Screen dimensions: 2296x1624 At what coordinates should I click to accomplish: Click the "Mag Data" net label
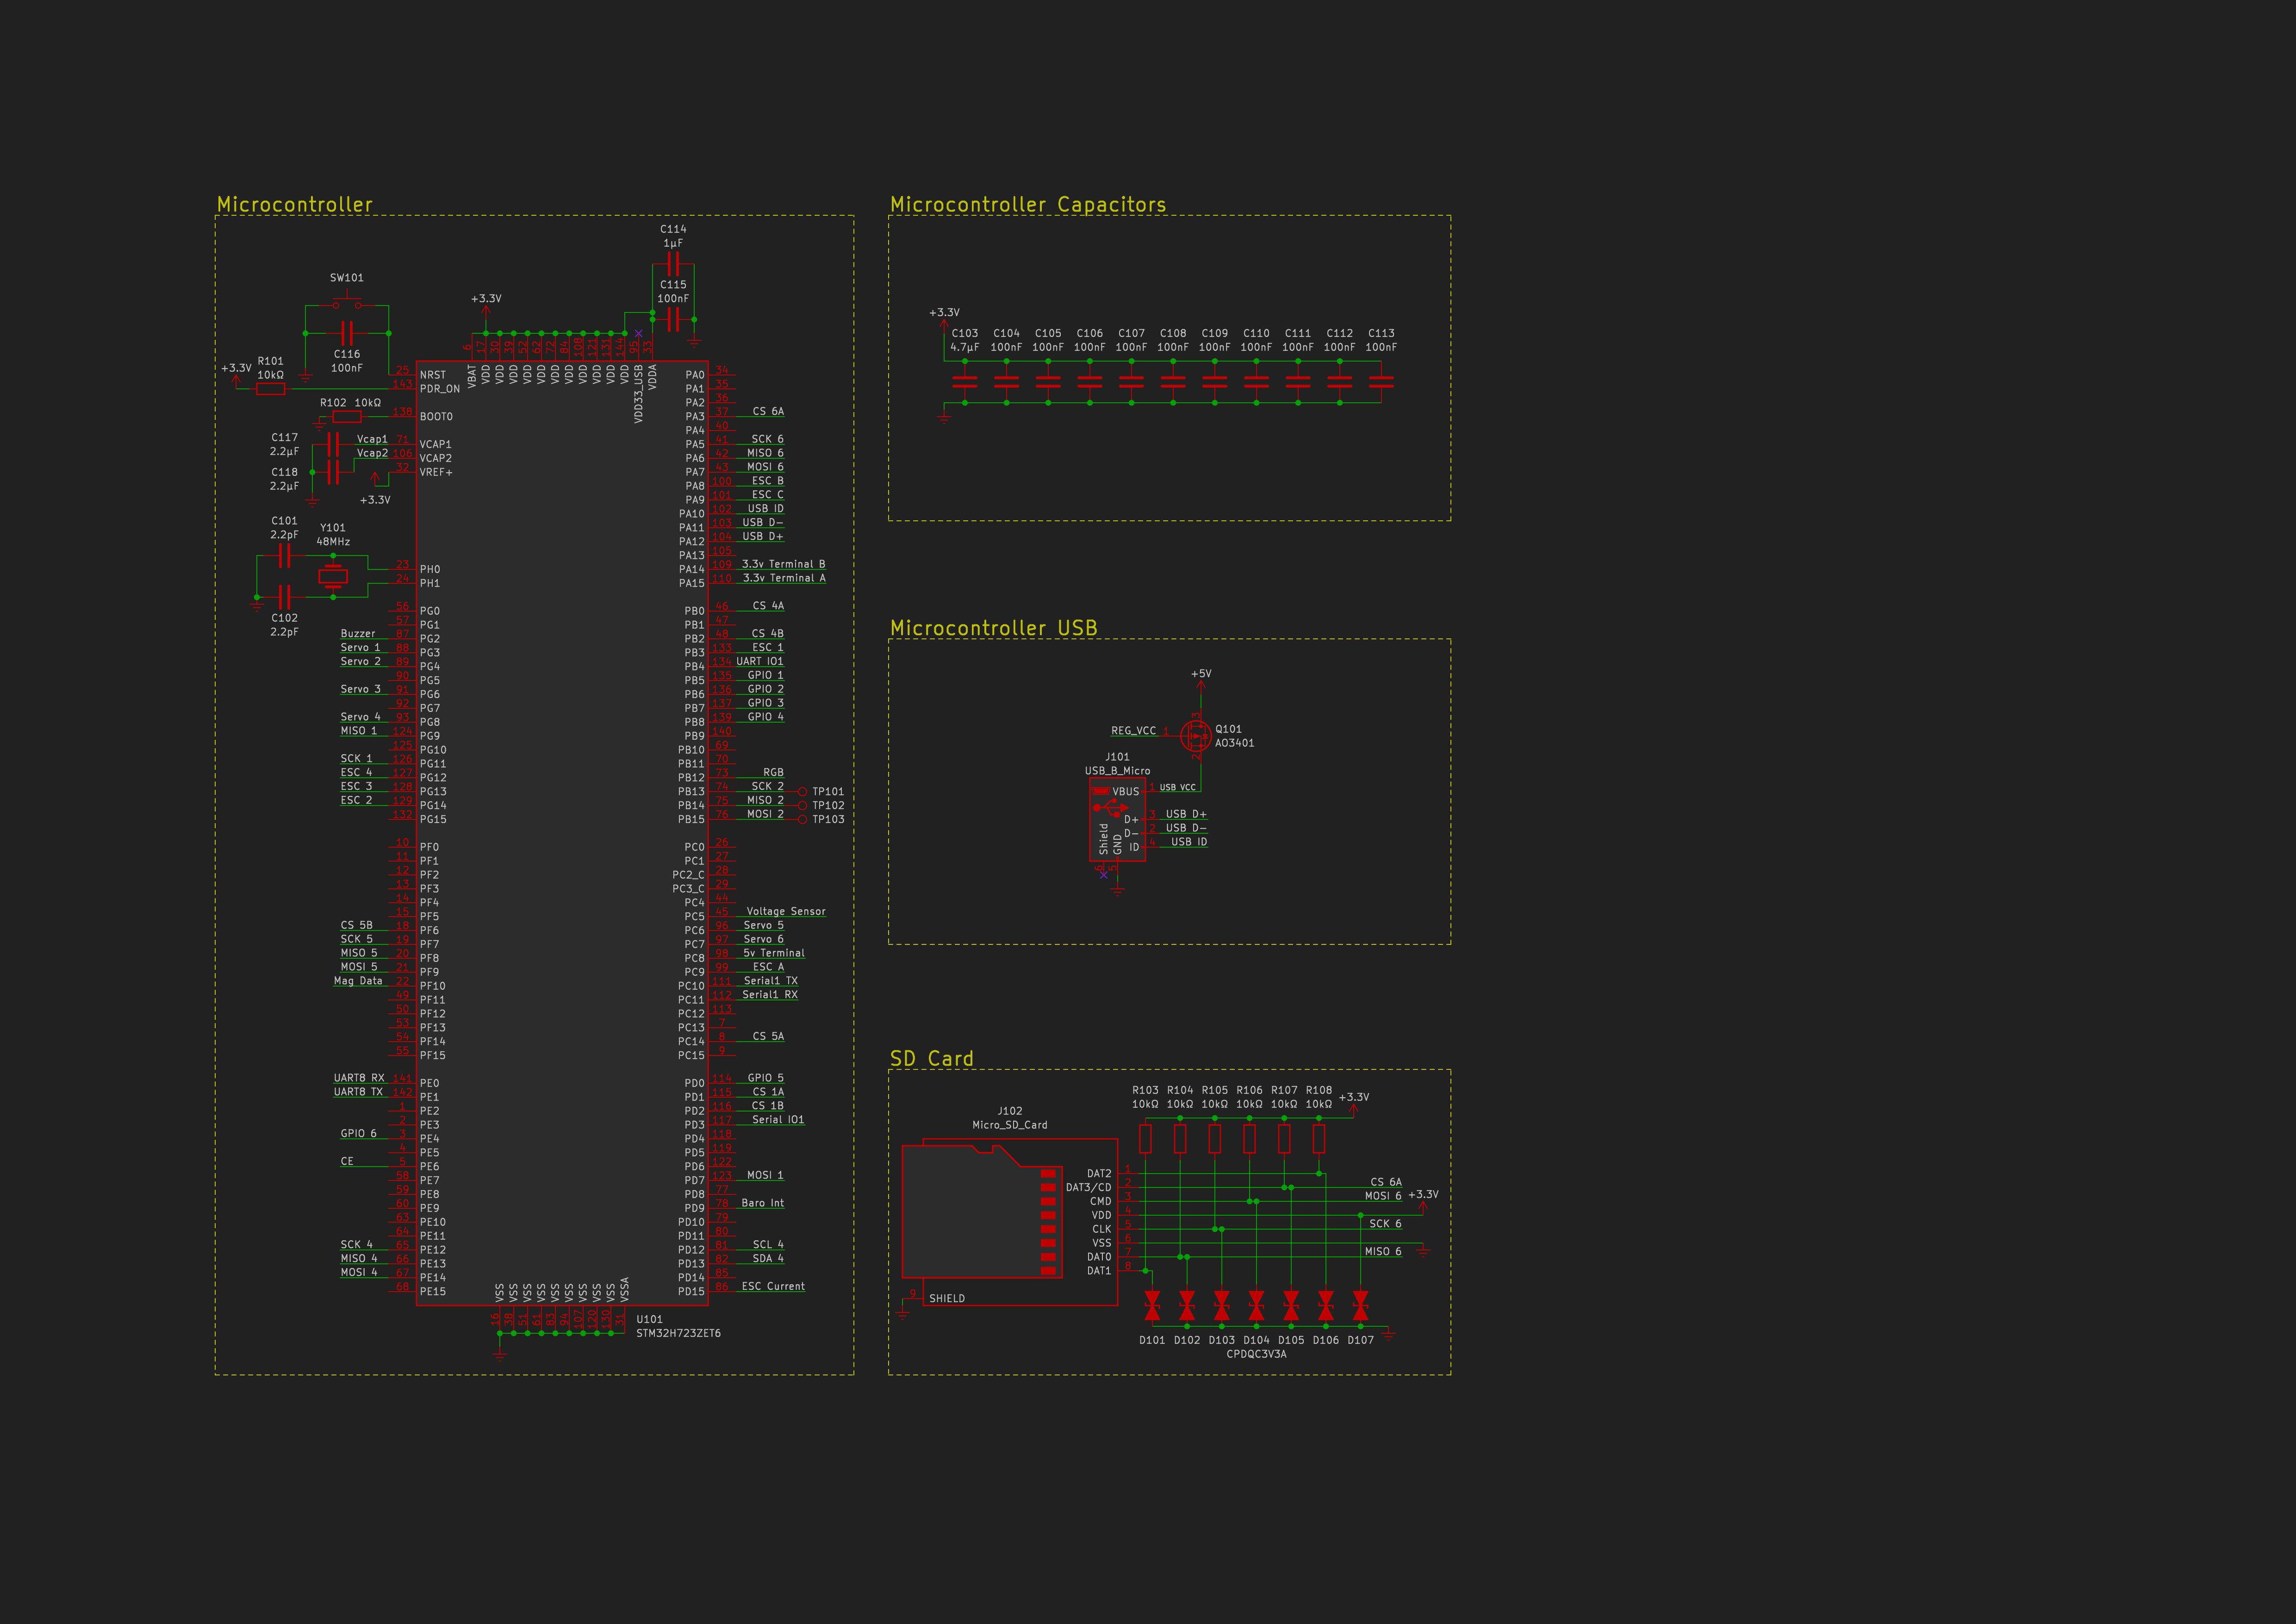pos(358,981)
